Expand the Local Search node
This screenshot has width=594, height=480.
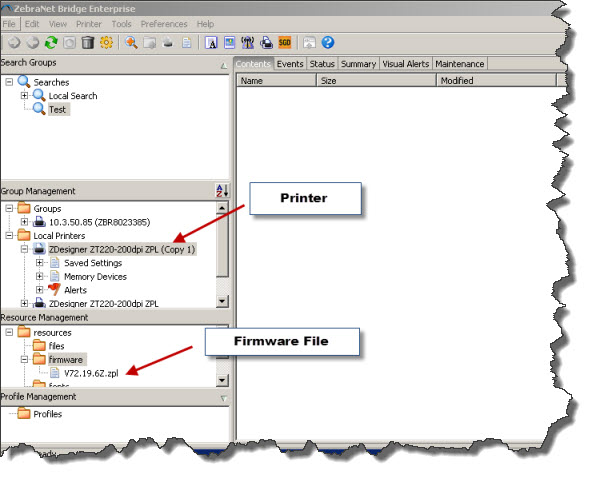24,95
